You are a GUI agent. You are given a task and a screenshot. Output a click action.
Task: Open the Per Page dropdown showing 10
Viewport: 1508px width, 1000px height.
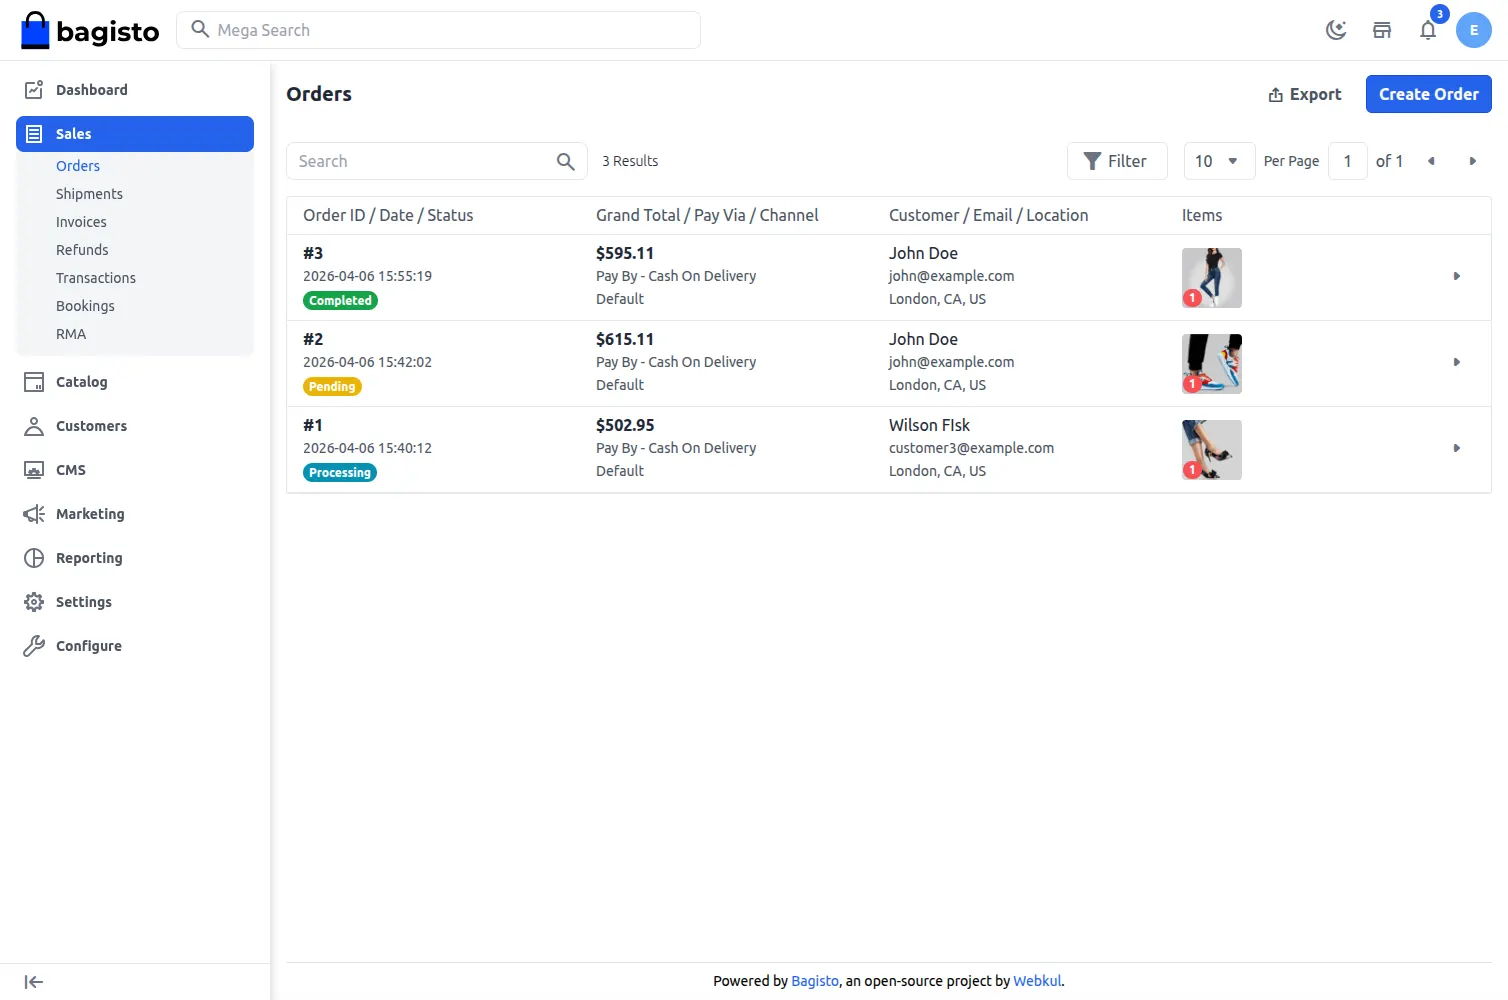coord(1218,160)
